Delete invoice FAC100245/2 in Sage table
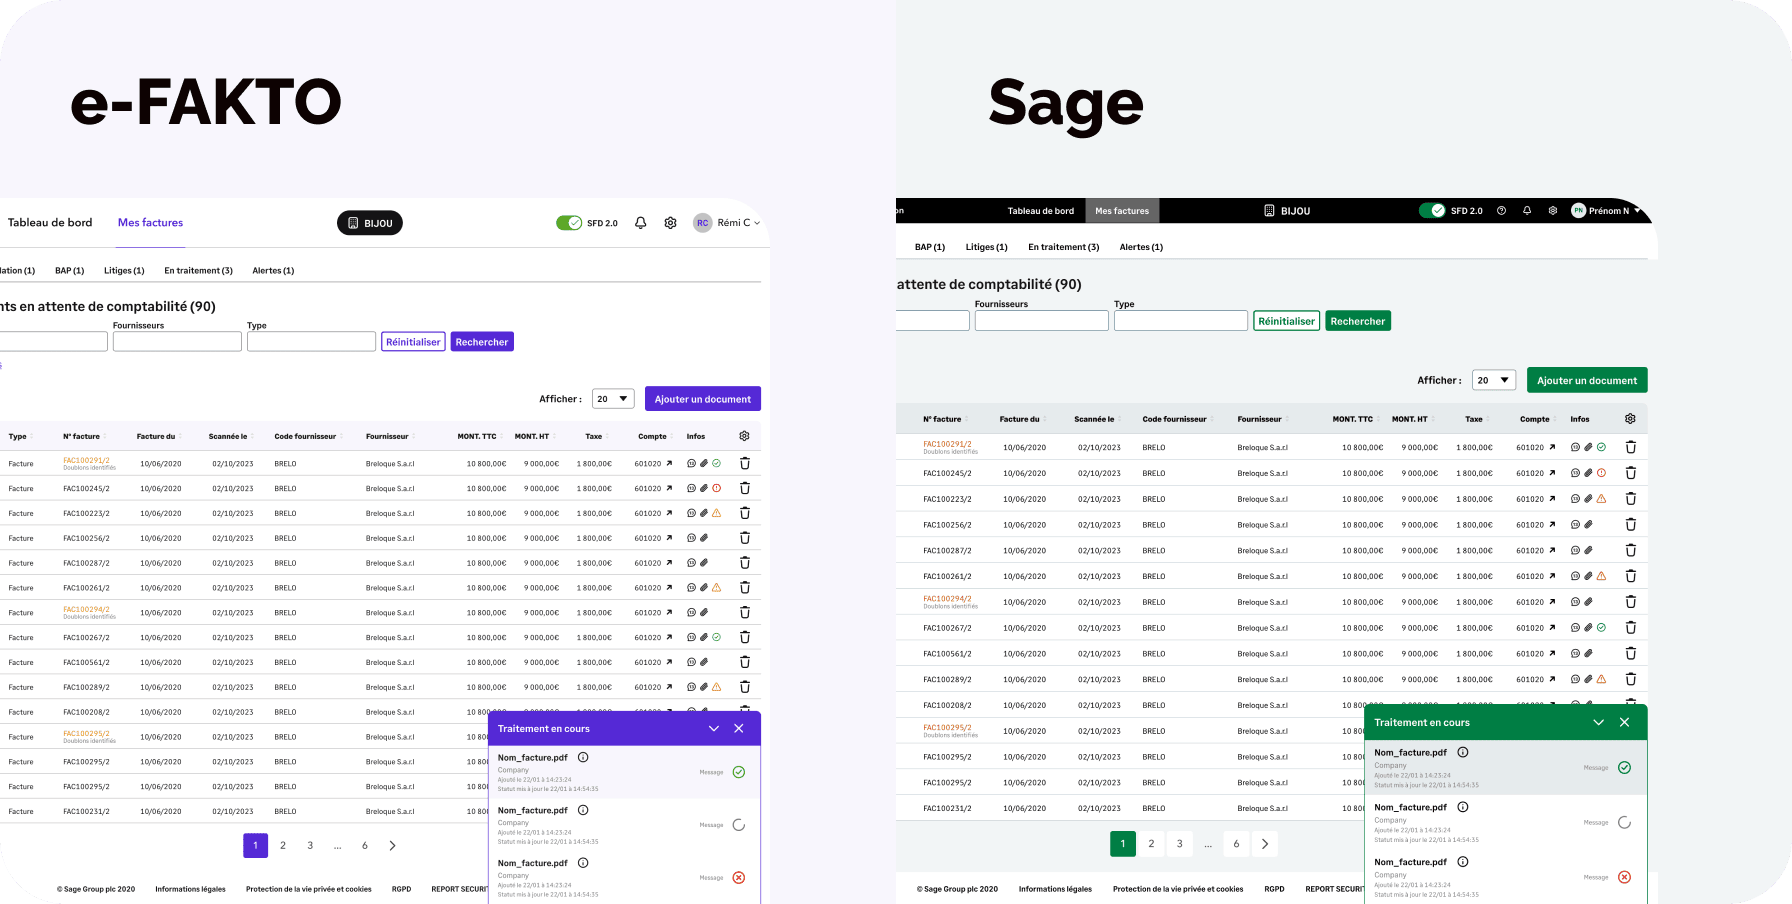 1631,473
